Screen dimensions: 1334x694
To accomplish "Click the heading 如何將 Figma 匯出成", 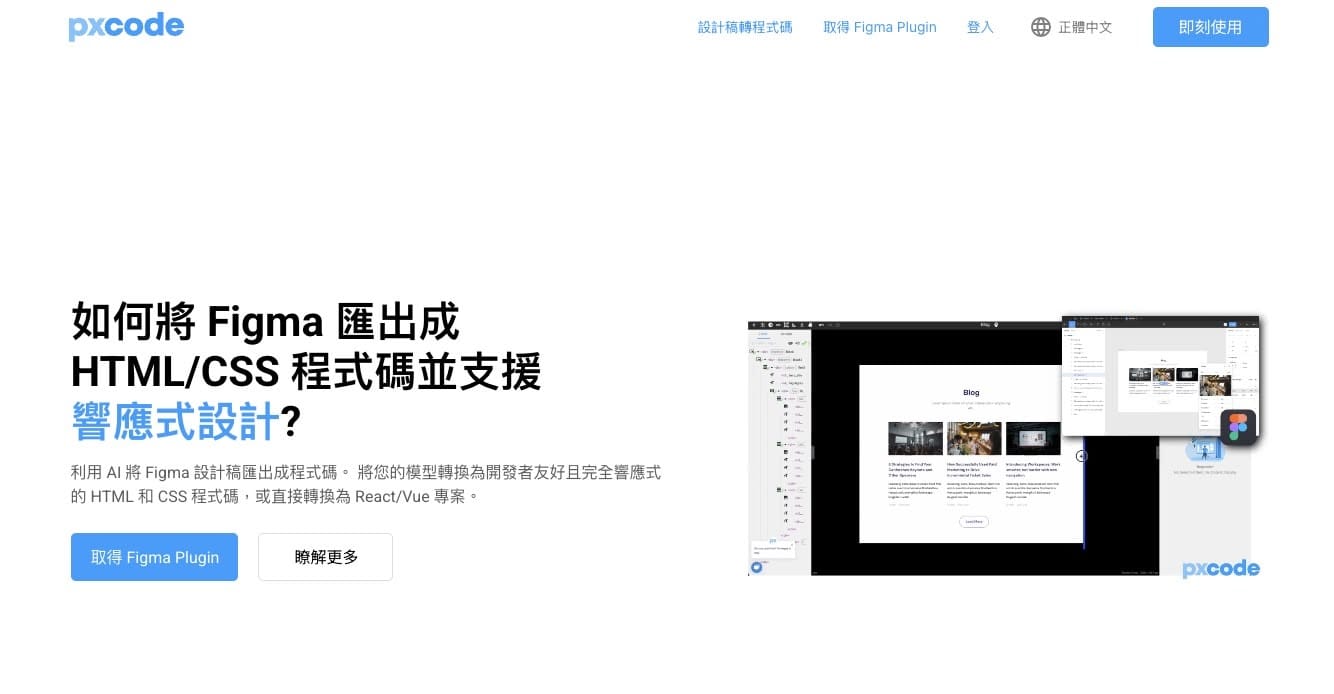I will pyautogui.click(x=265, y=323).
